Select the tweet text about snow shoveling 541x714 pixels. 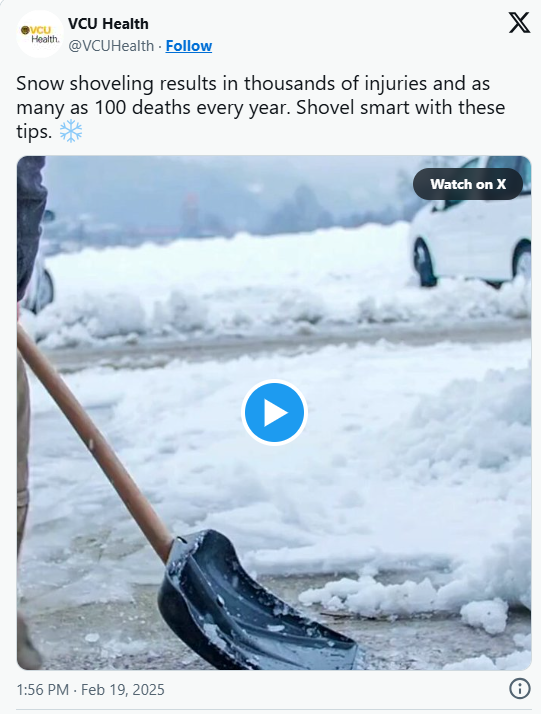tap(261, 108)
